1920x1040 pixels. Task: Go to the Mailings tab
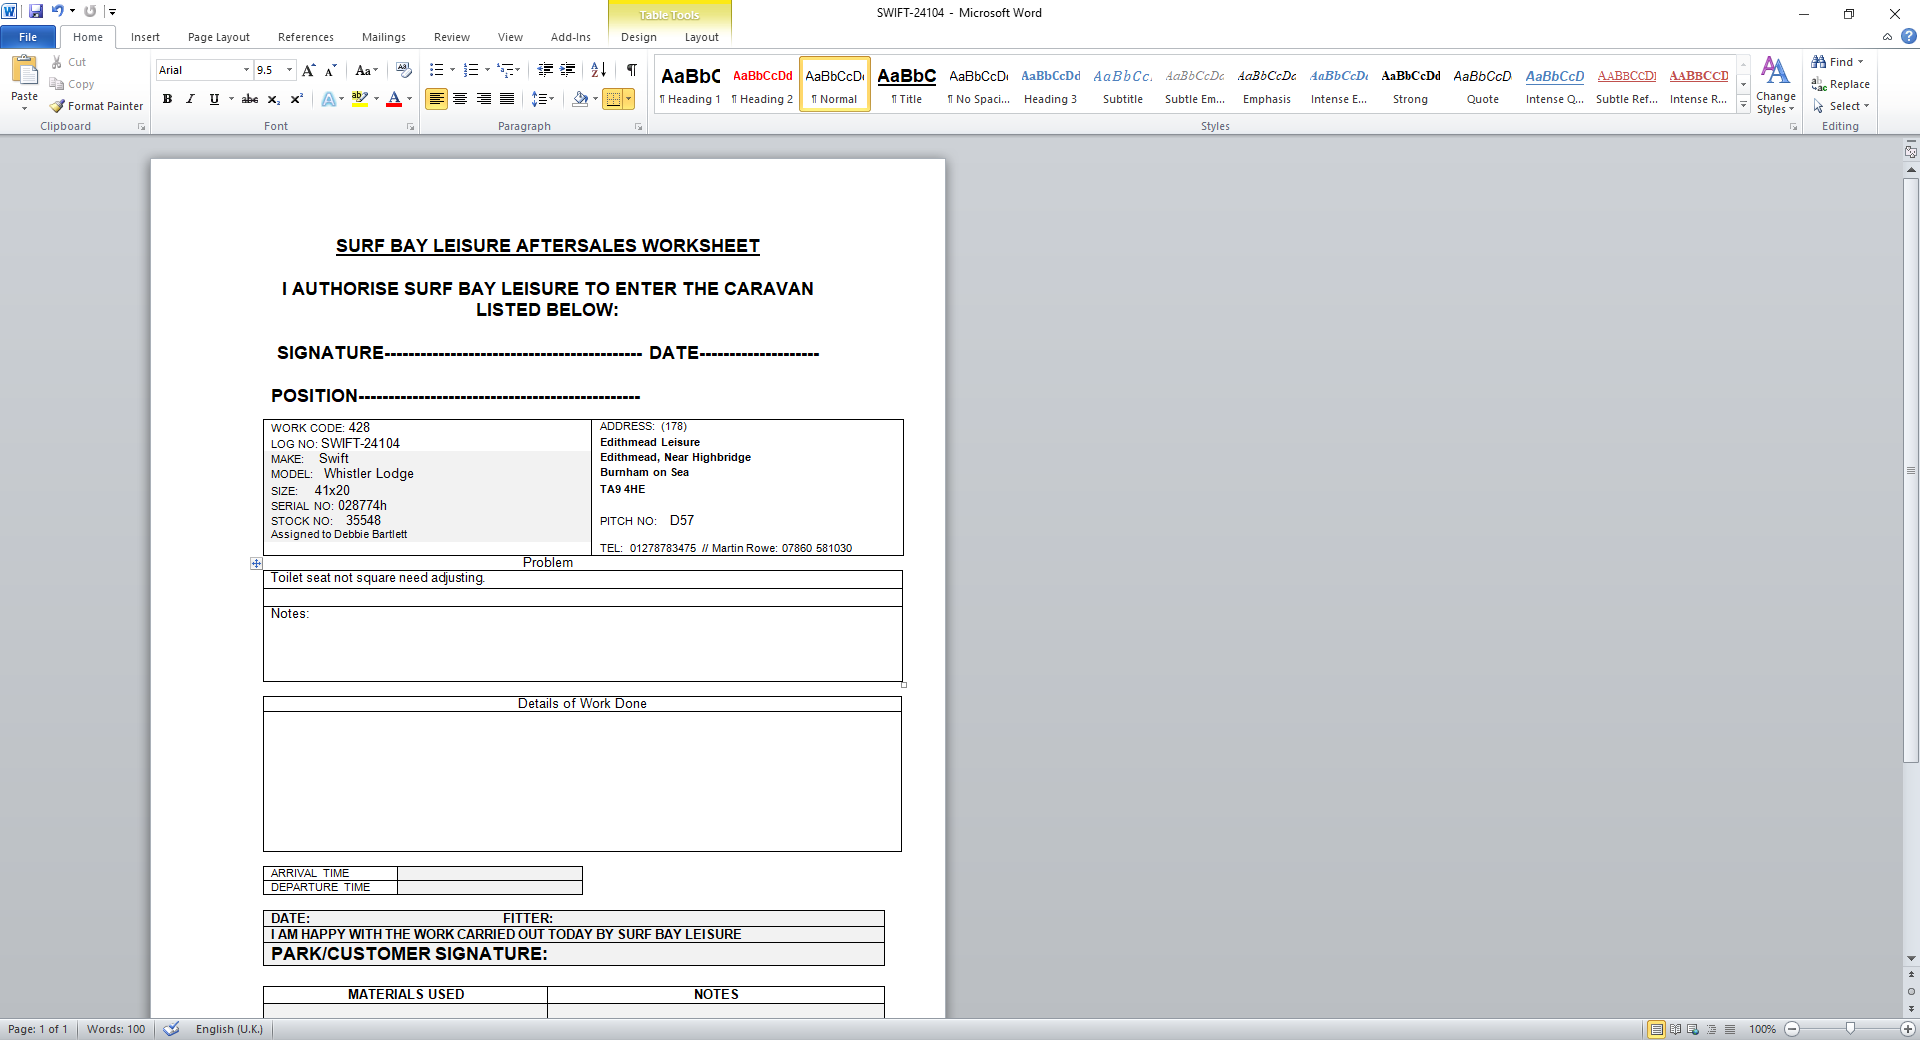[x=384, y=37]
